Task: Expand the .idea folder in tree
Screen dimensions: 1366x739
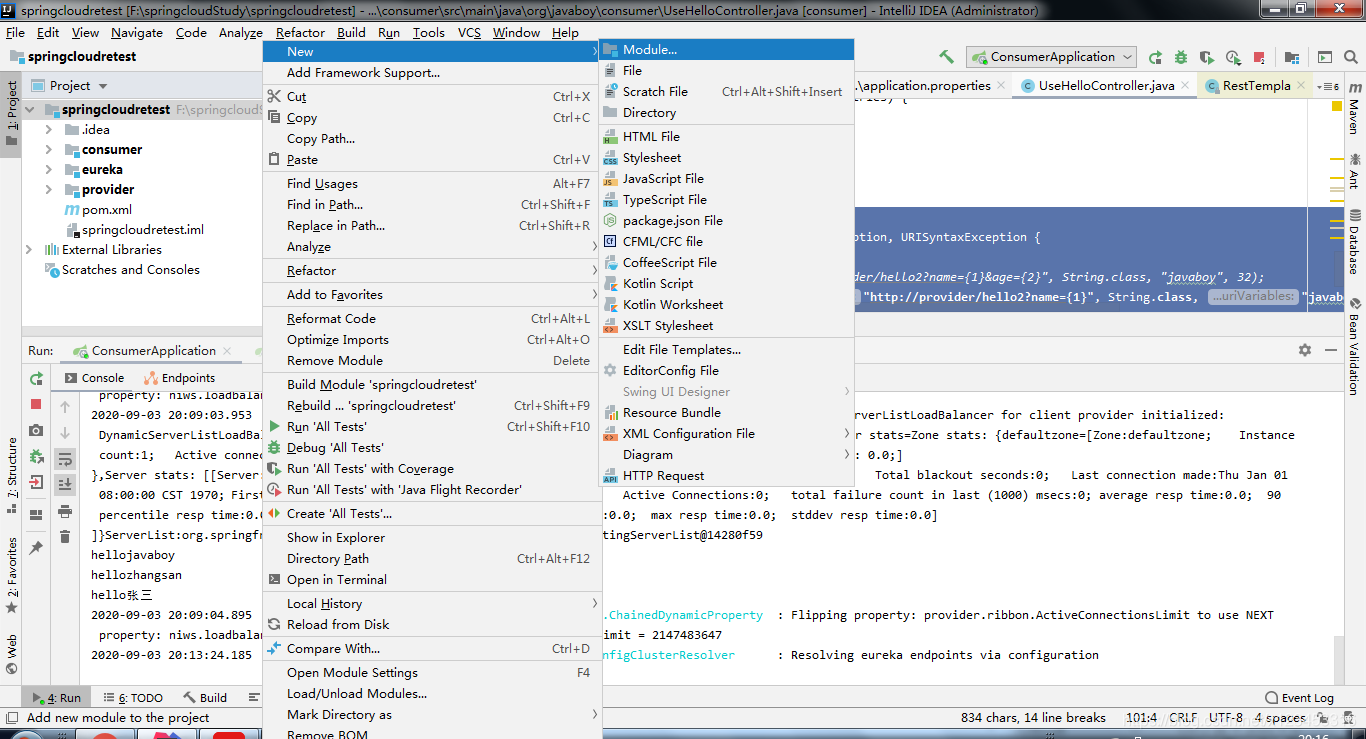Action: pyautogui.click(x=48, y=129)
